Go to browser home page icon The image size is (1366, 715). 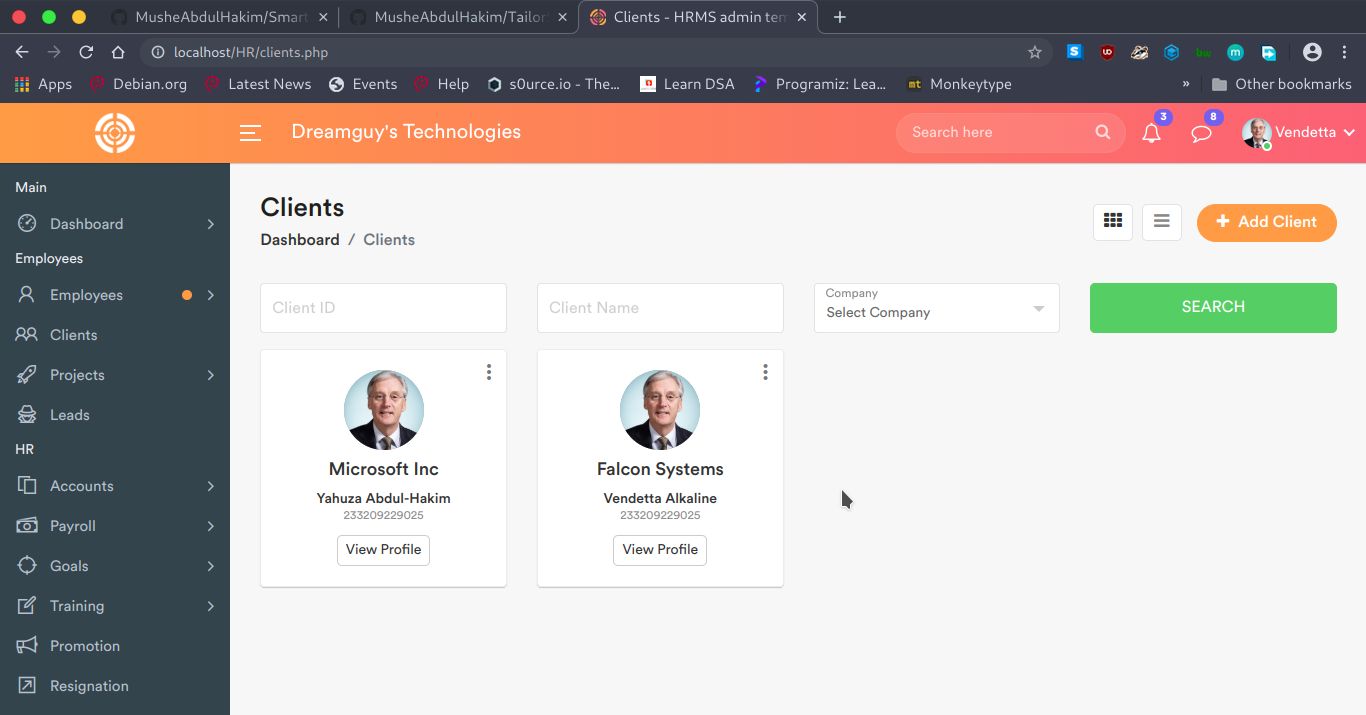click(x=118, y=52)
